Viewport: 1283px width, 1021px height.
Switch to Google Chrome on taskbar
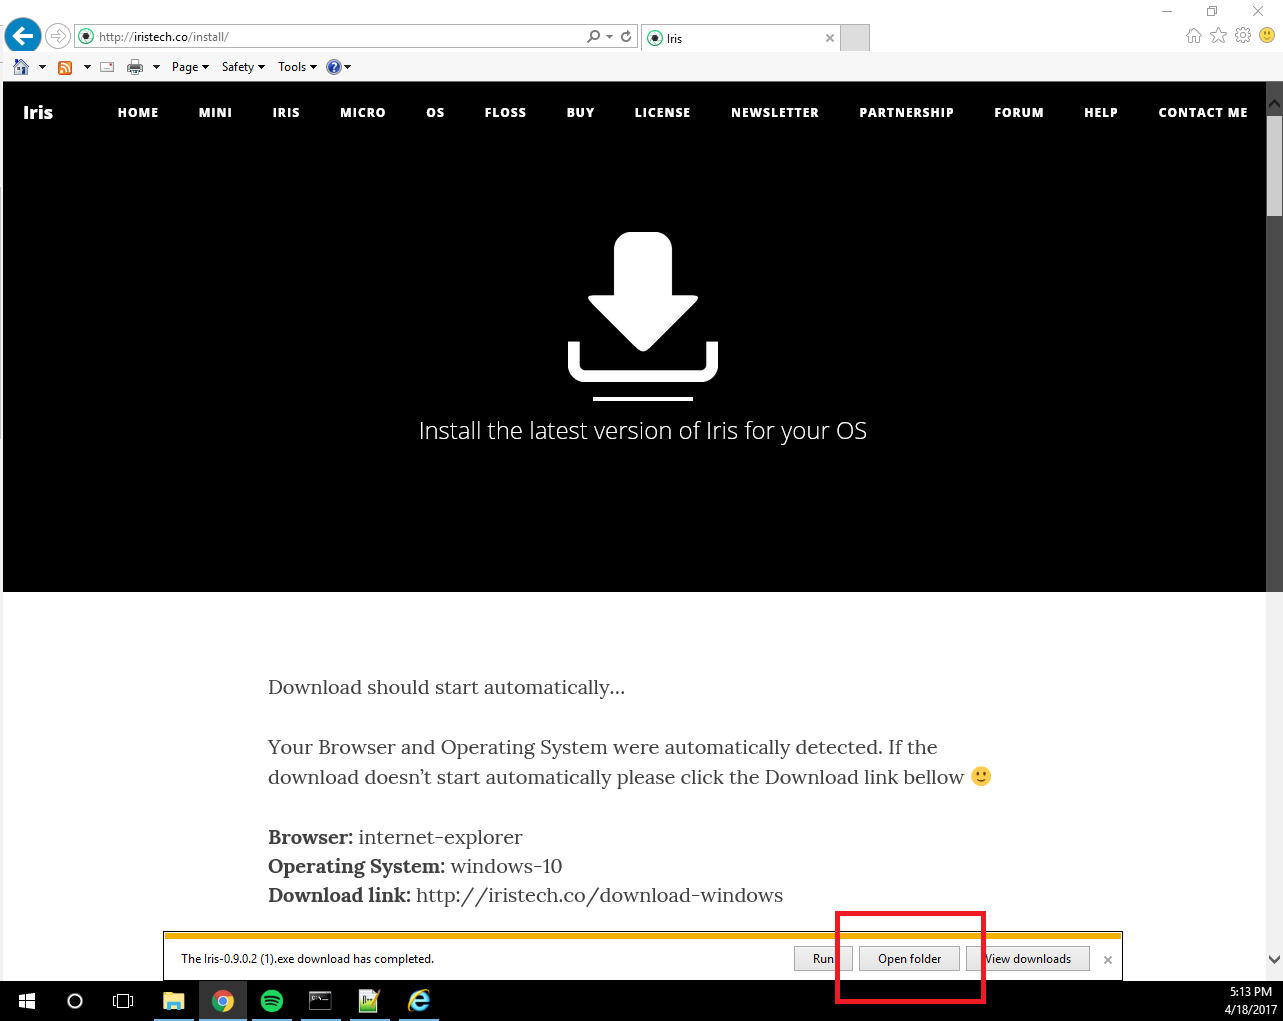click(223, 1001)
